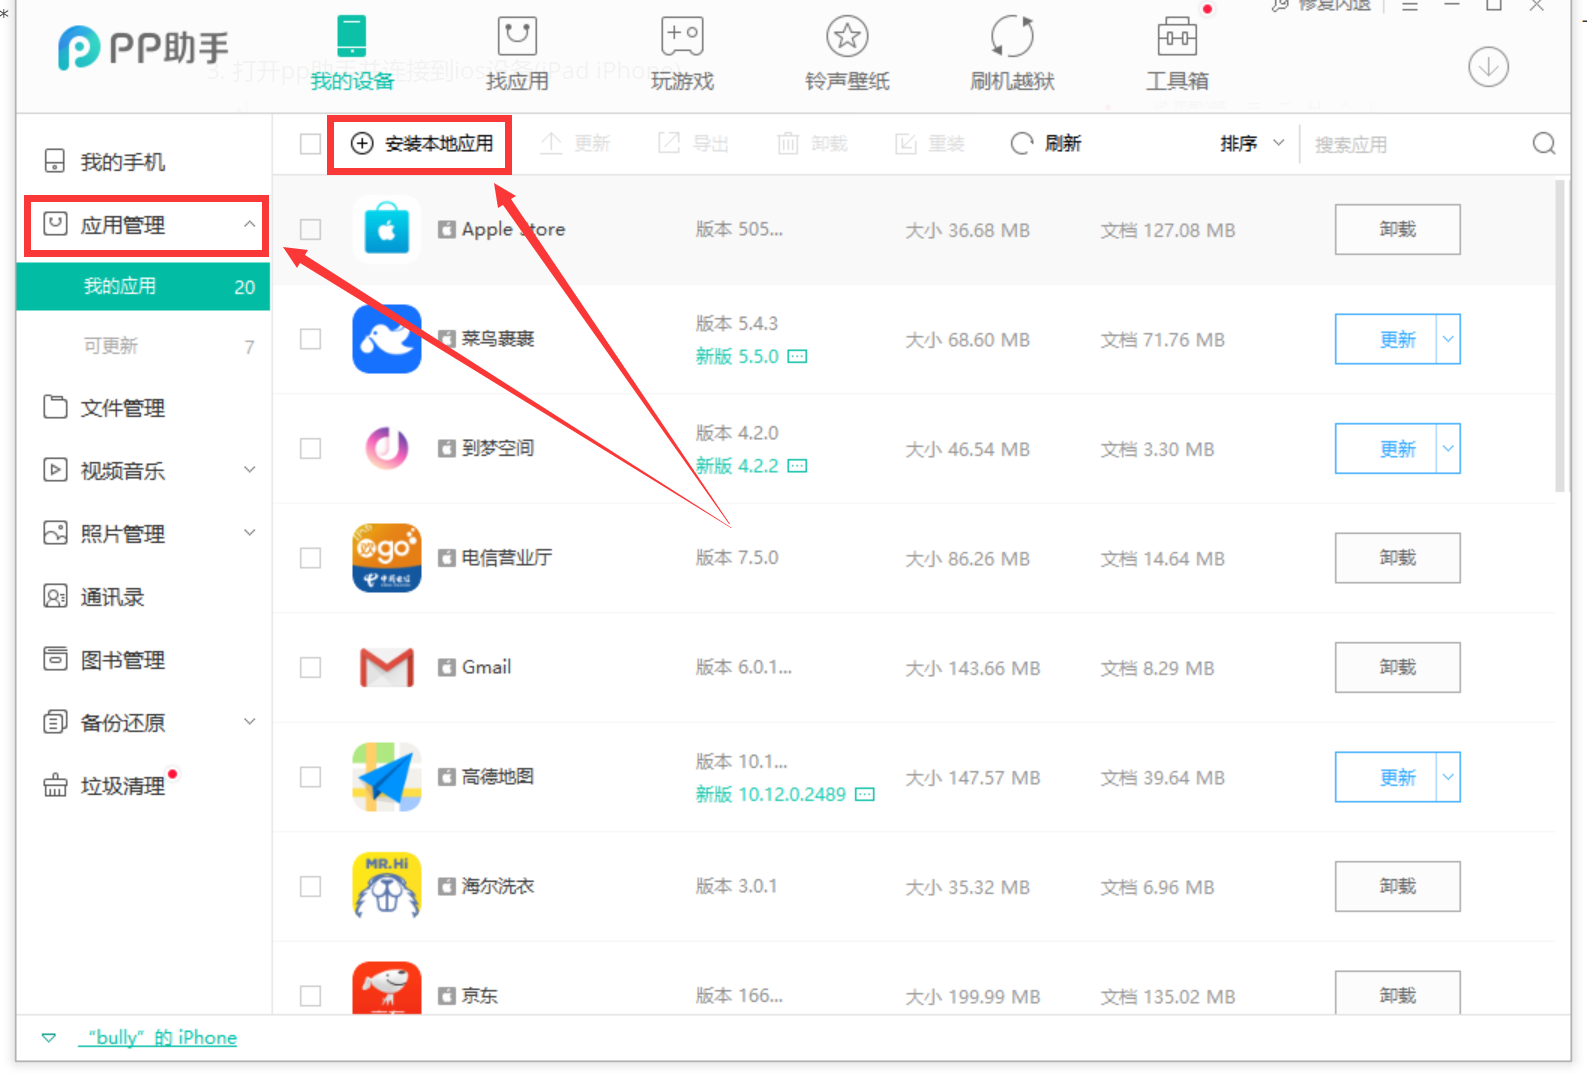This screenshot has height=1077, width=1587.
Task: Check the 京东 row checkbox
Action: (x=311, y=996)
